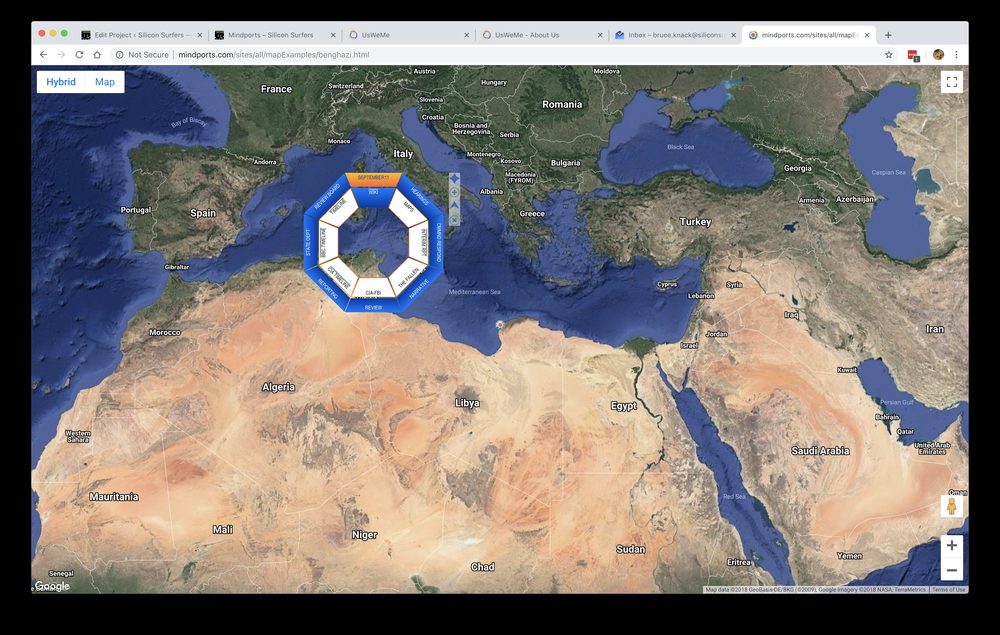Click the Egypt country label
Screen dimensions: 1000x635
pyautogui.click(x=623, y=405)
